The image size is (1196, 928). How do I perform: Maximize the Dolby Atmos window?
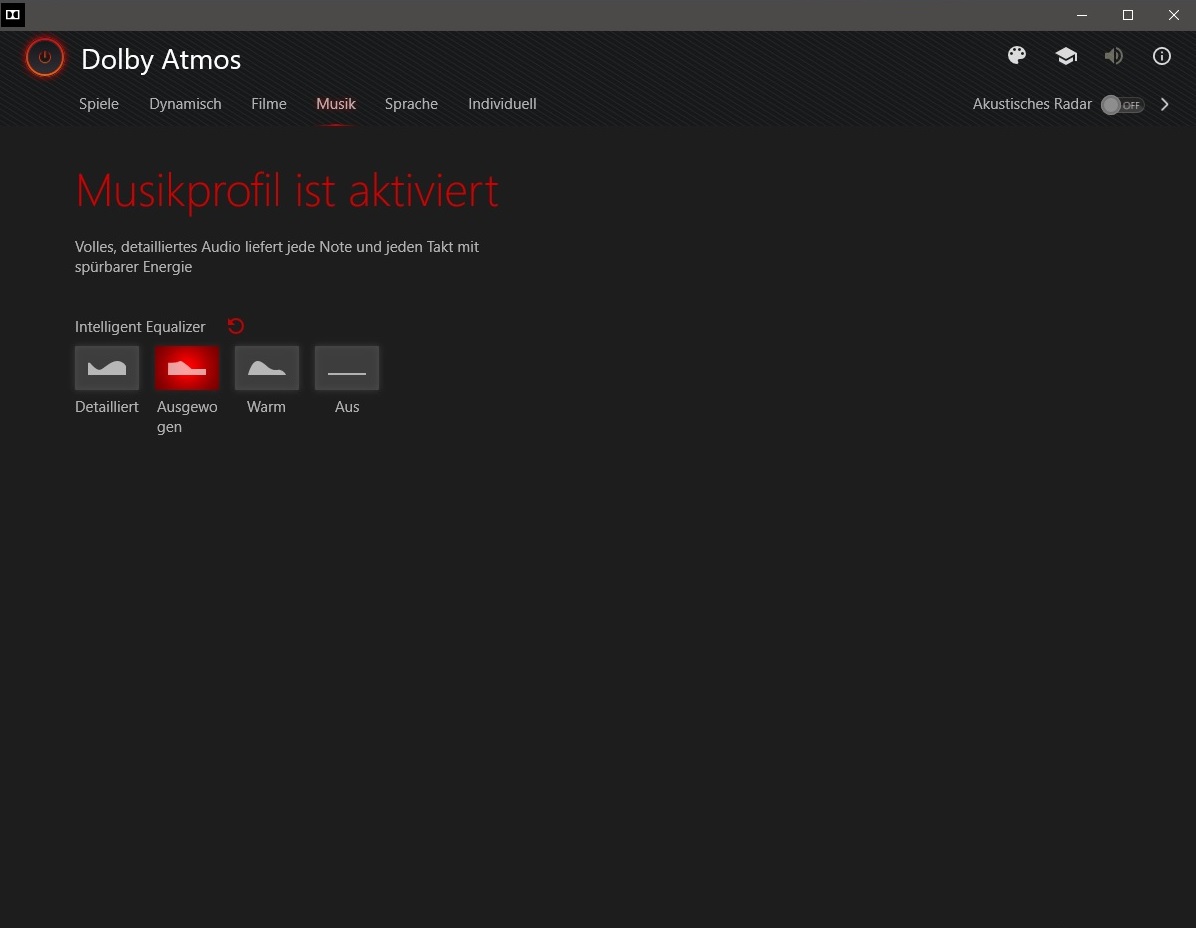point(1127,15)
